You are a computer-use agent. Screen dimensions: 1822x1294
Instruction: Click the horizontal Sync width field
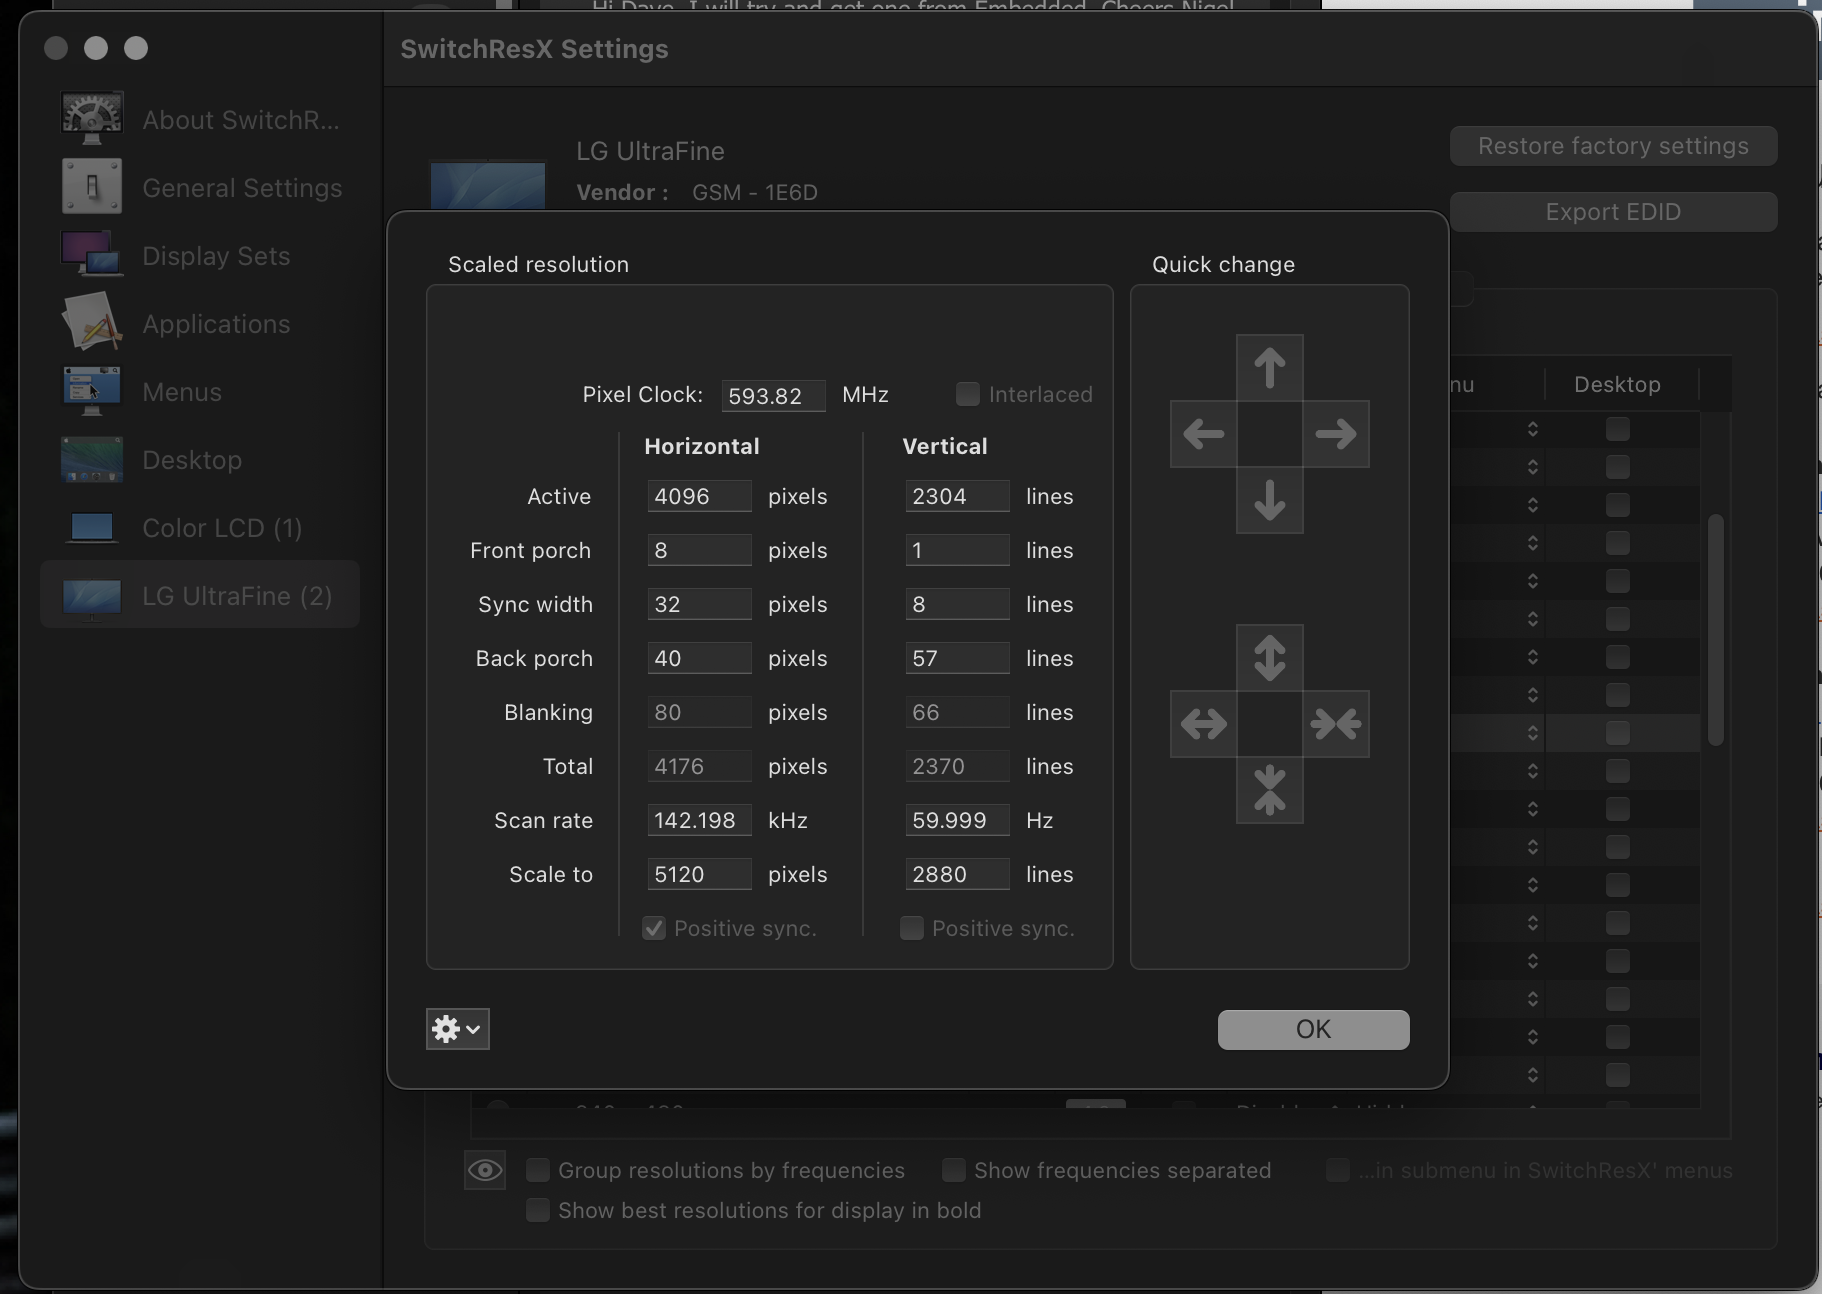pos(699,604)
